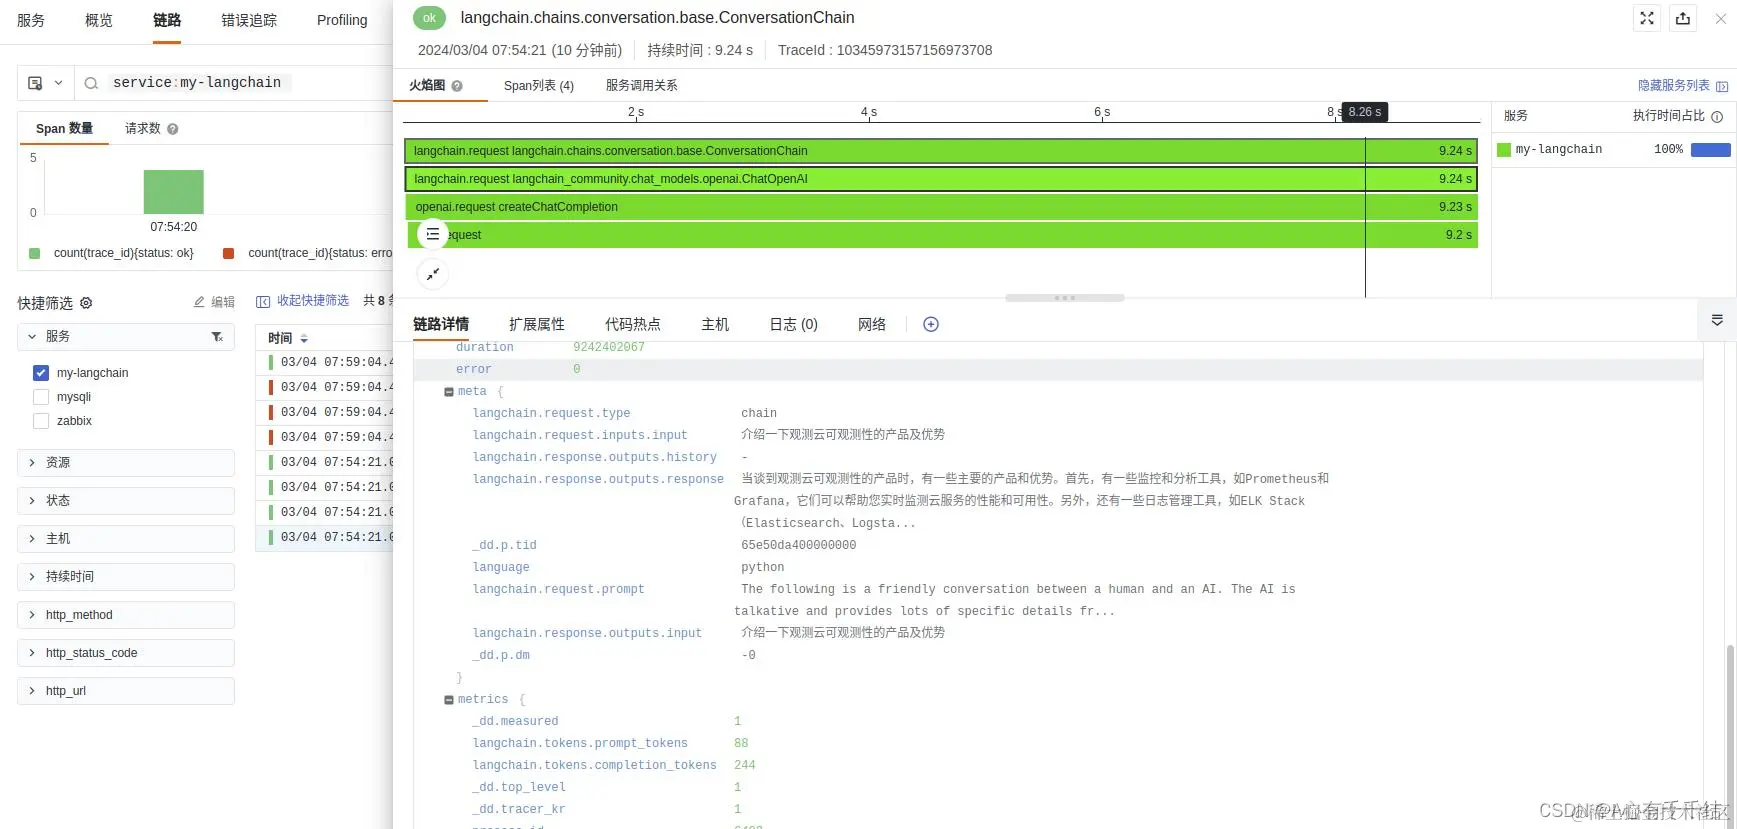Select the openai.request createChatCompletion span bar
Screen dimensions: 1737x829
pos(941,207)
